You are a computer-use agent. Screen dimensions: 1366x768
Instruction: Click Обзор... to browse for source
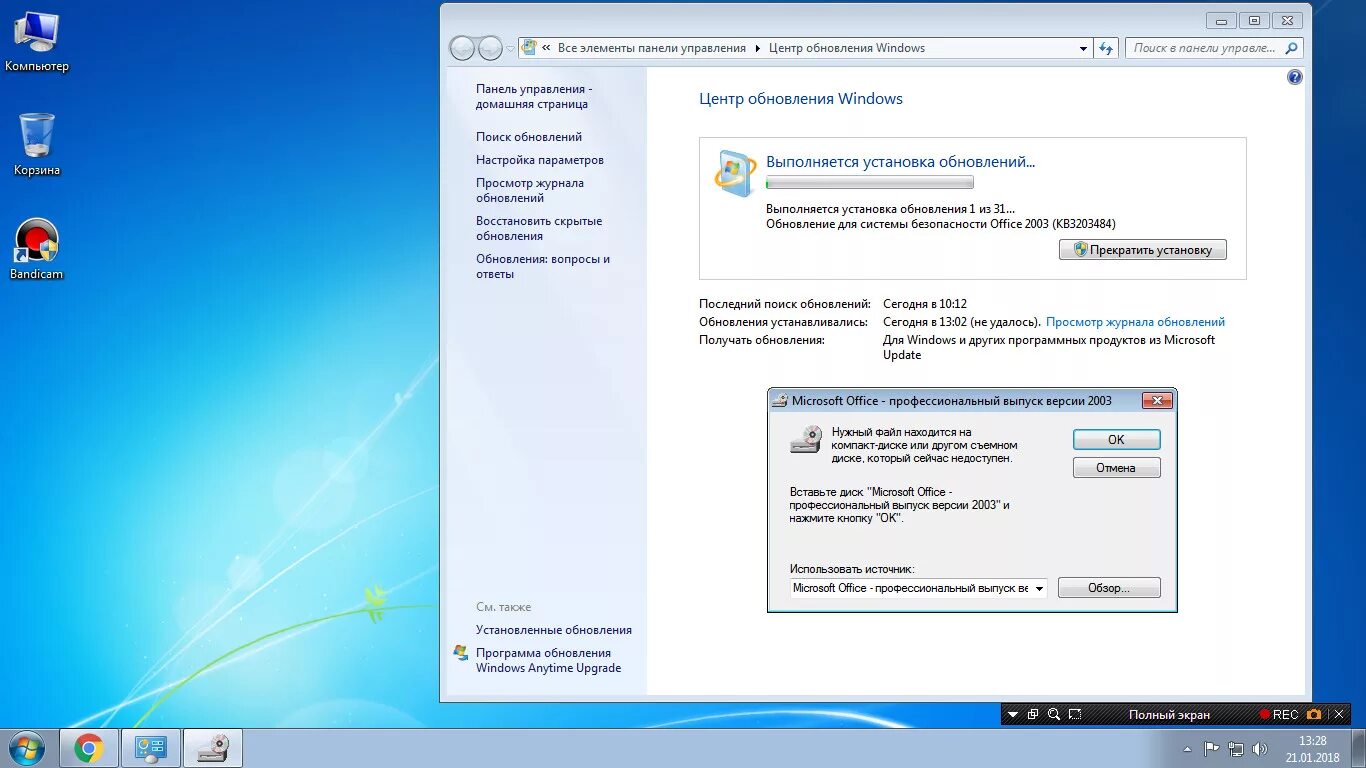click(1109, 588)
